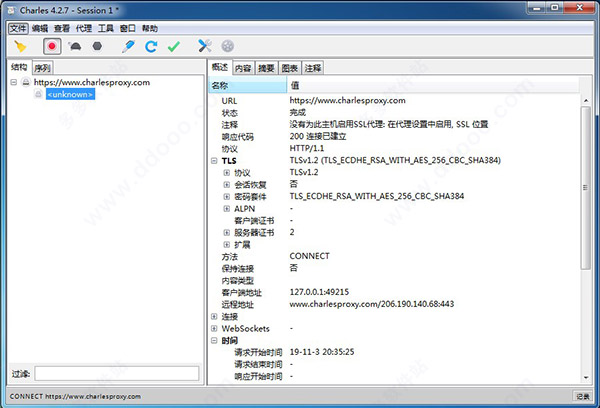This screenshot has height=408, width=600.
Task: Select the <unknown> request entry
Action: click(70, 94)
